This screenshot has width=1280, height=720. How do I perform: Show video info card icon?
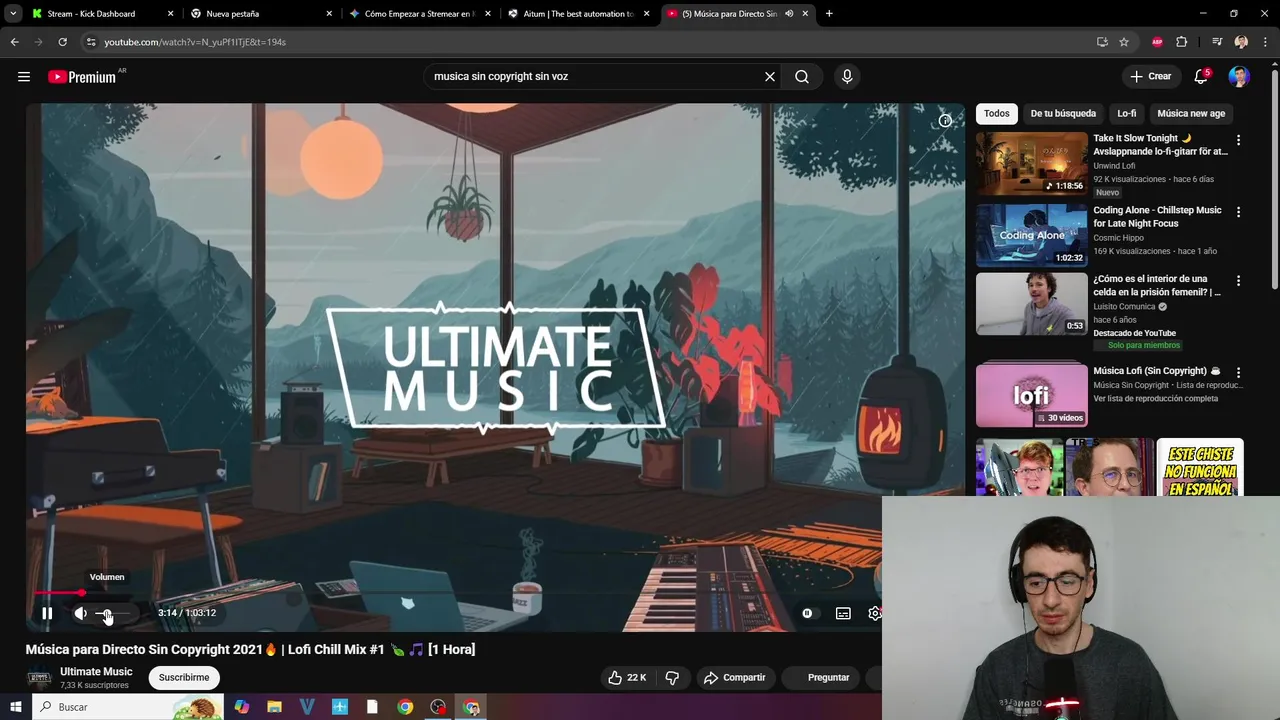pos(945,120)
